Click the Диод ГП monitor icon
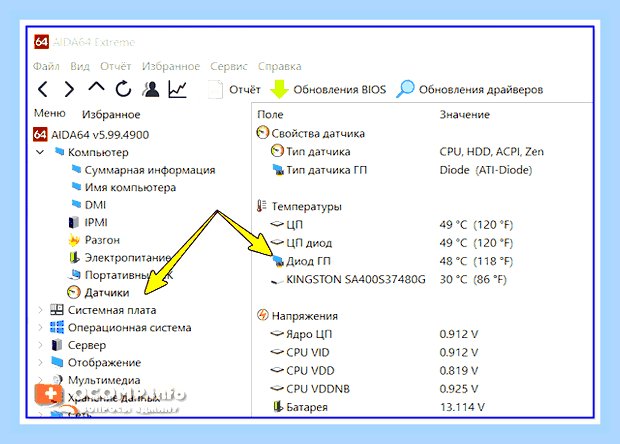This screenshot has width=620, height=444. point(278,261)
